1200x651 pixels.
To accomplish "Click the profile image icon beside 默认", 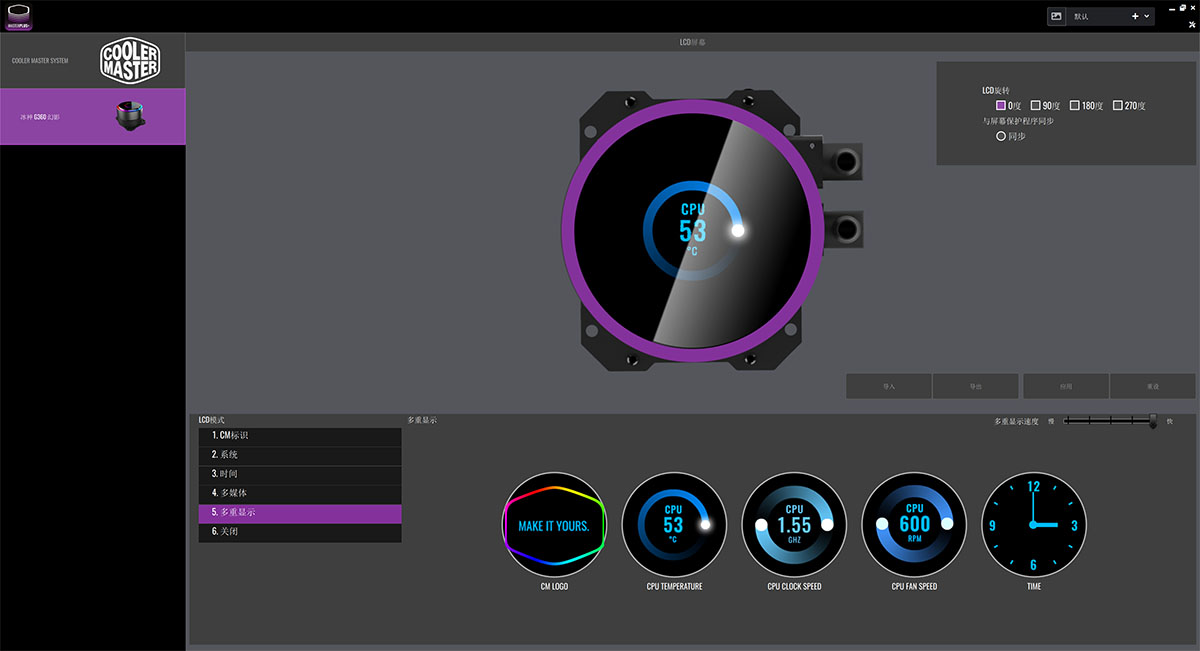I will tap(1056, 16).
